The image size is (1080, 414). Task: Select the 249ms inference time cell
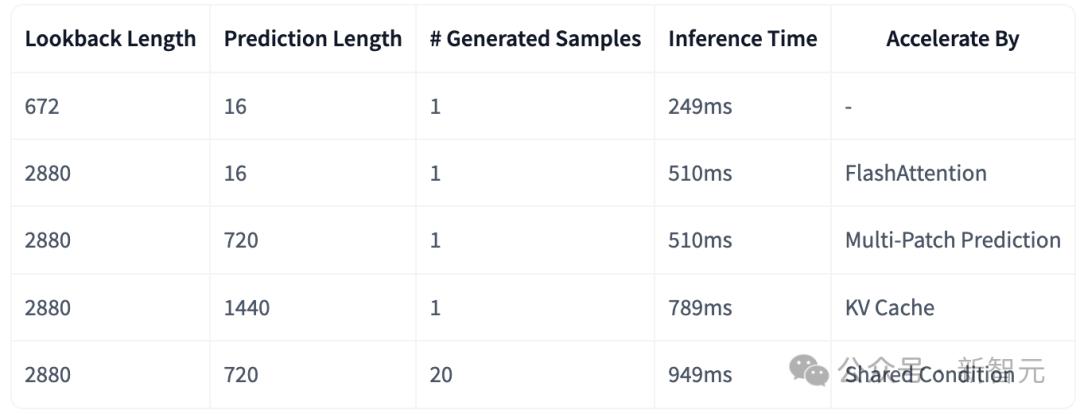(700, 106)
